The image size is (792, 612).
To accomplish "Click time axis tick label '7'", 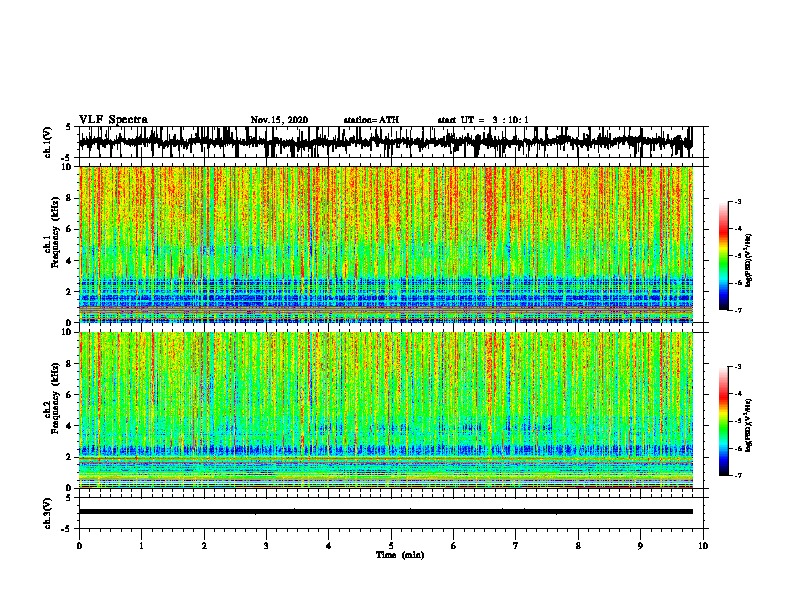I will (516, 546).
